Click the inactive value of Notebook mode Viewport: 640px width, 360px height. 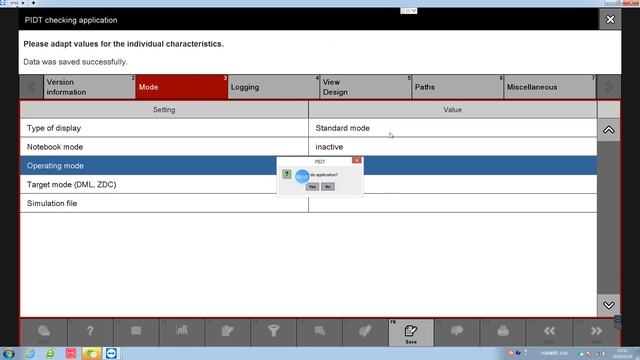tap(453, 147)
